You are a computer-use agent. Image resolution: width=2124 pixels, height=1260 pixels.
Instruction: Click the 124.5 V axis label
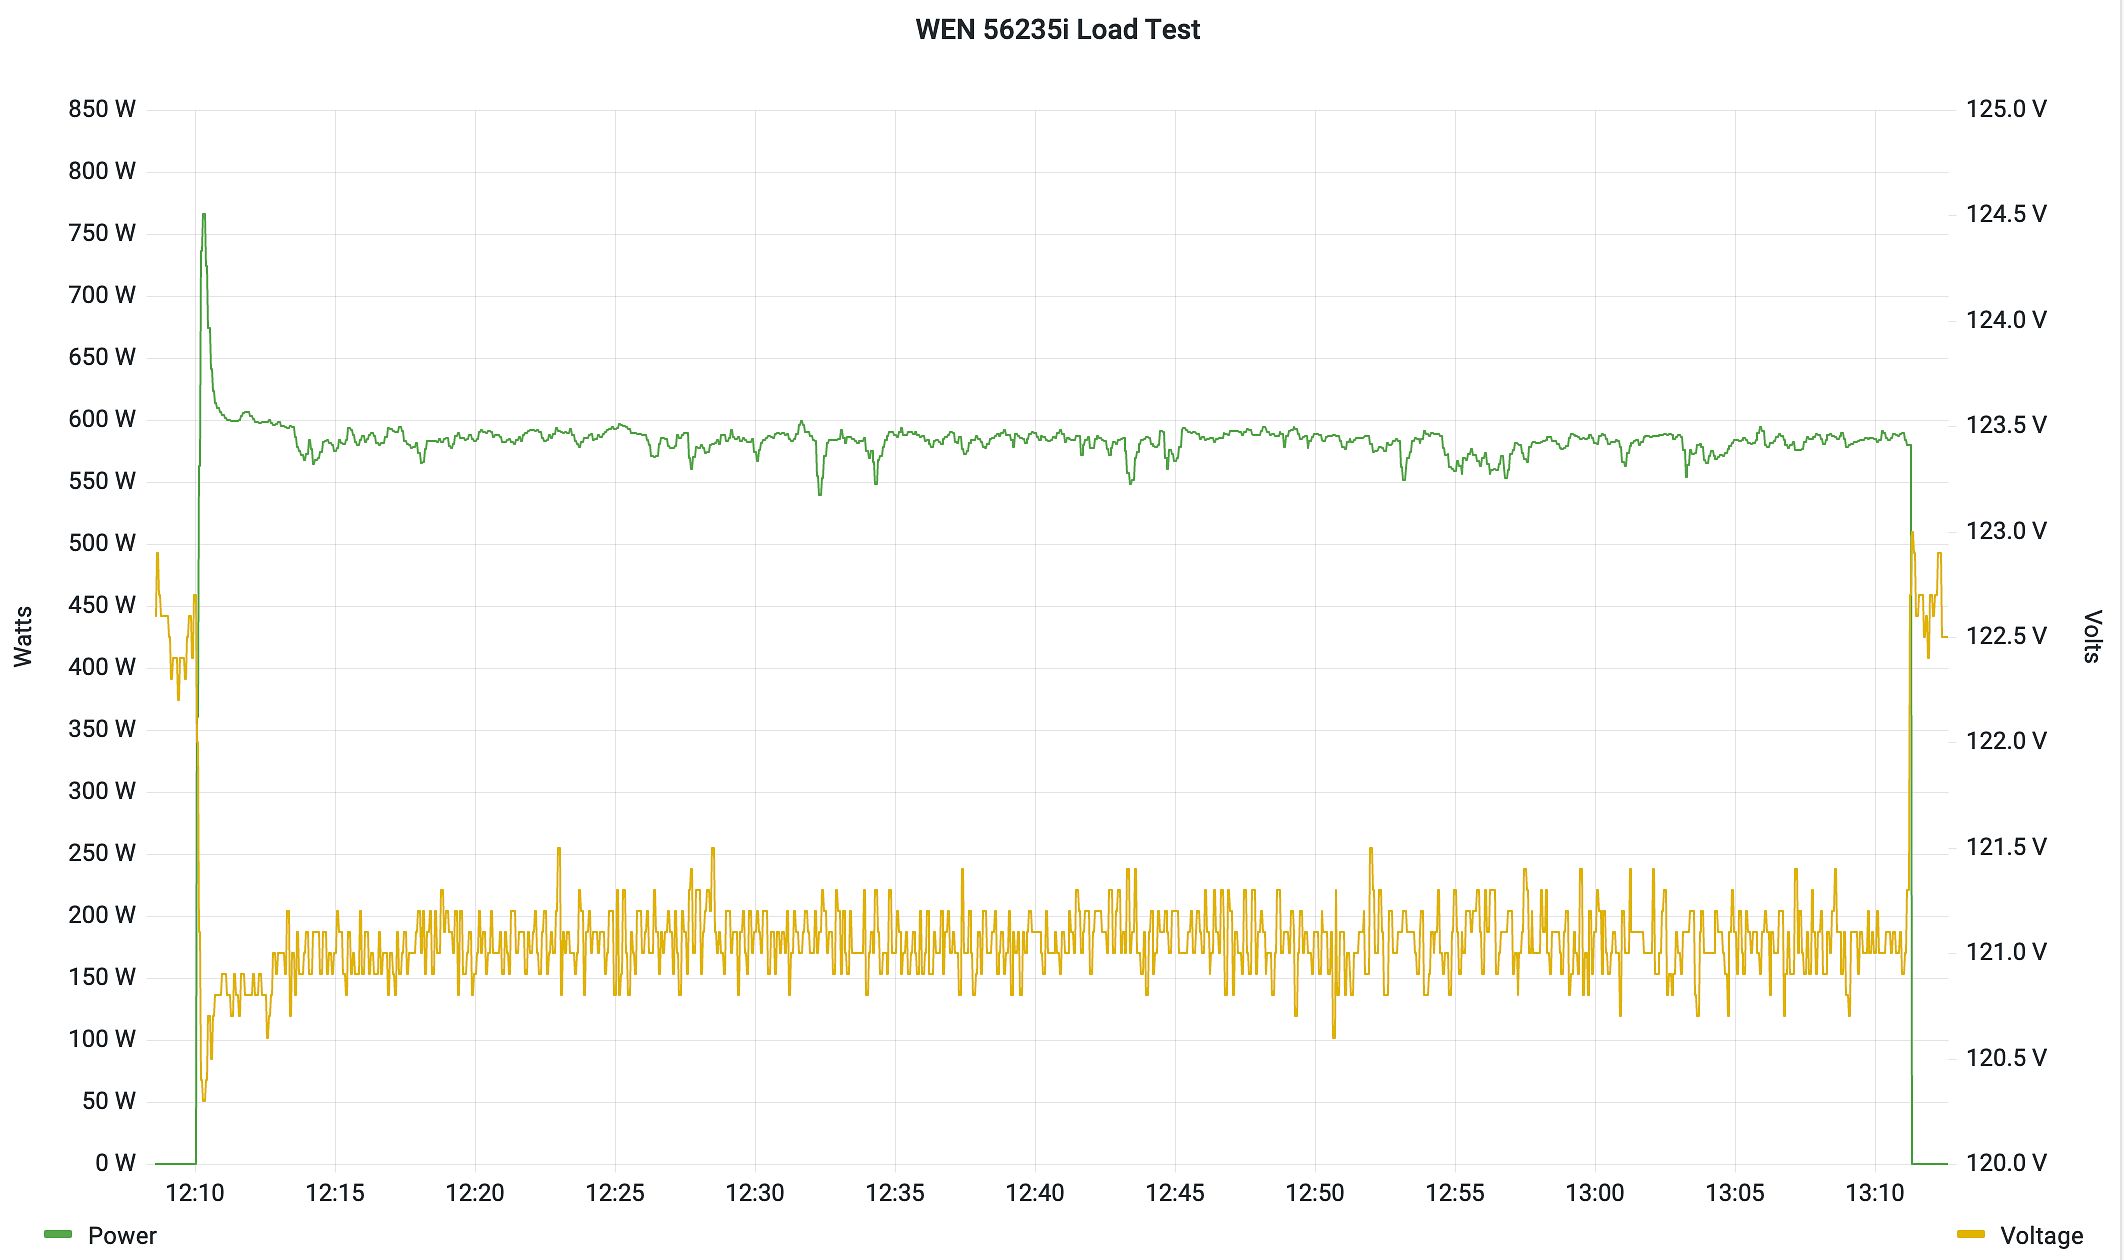pyautogui.click(x=2006, y=214)
